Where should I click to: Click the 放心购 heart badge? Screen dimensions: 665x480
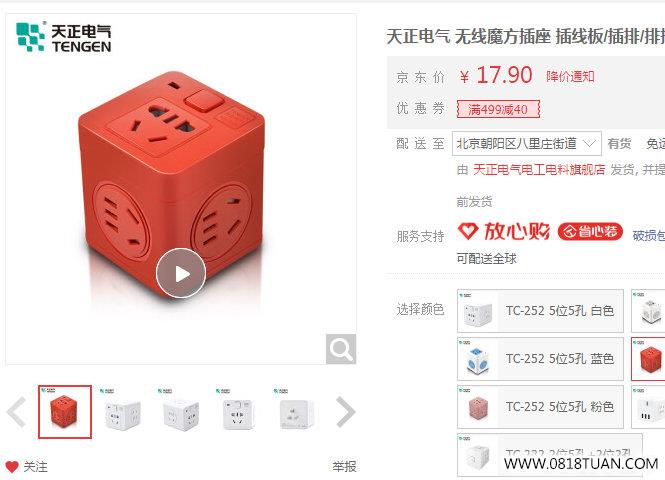[x=504, y=231]
